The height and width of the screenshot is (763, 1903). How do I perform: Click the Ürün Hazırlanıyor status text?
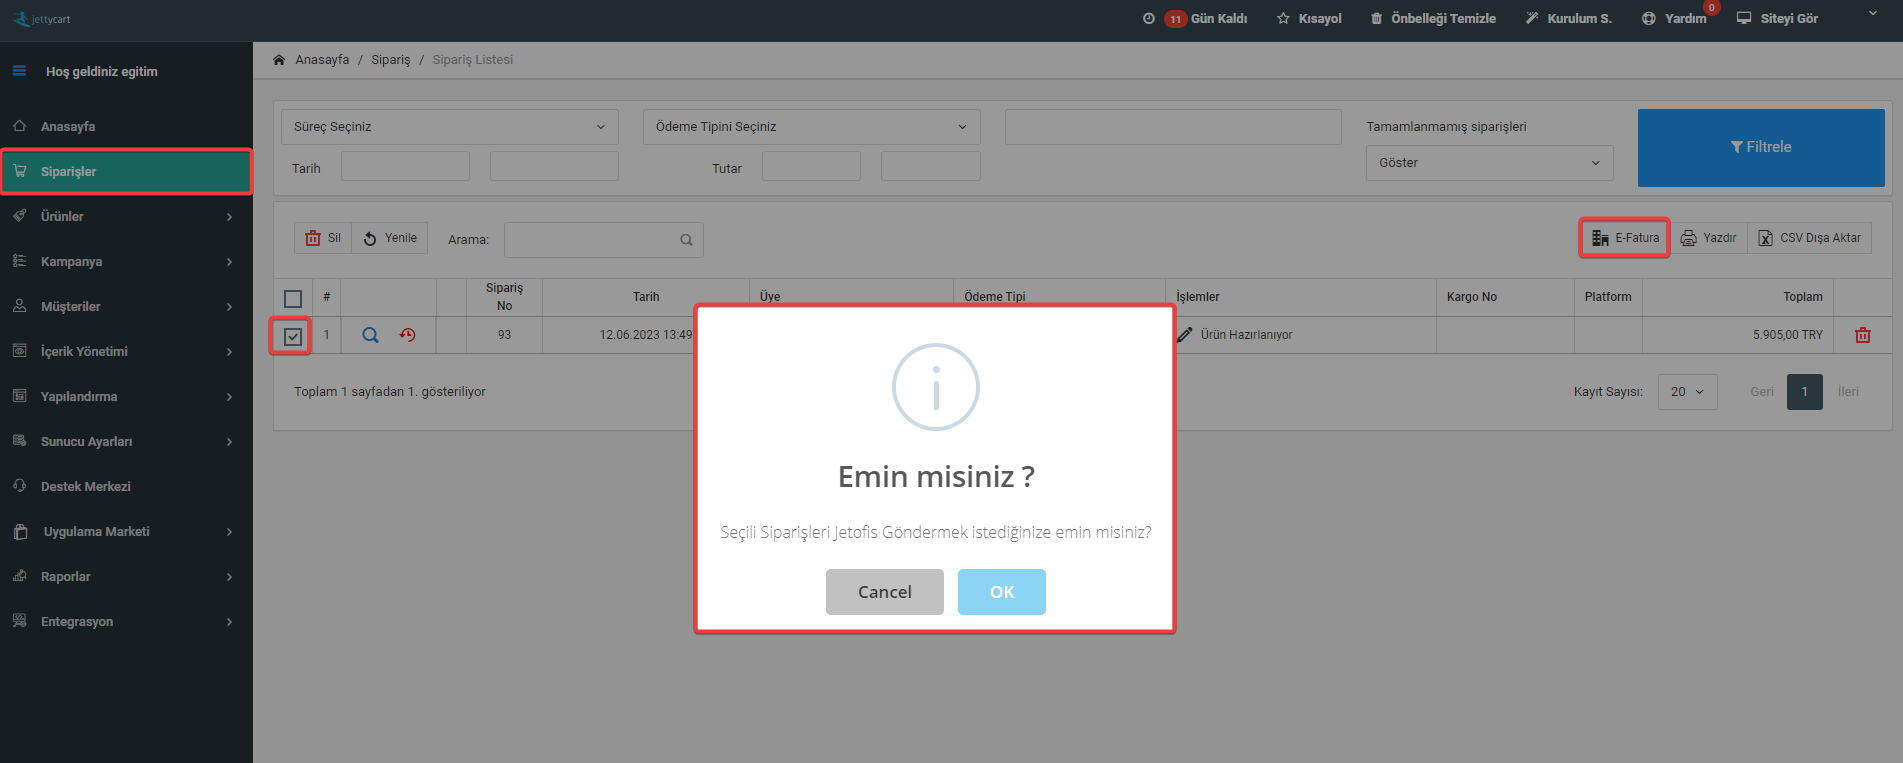coord(1247,335)
